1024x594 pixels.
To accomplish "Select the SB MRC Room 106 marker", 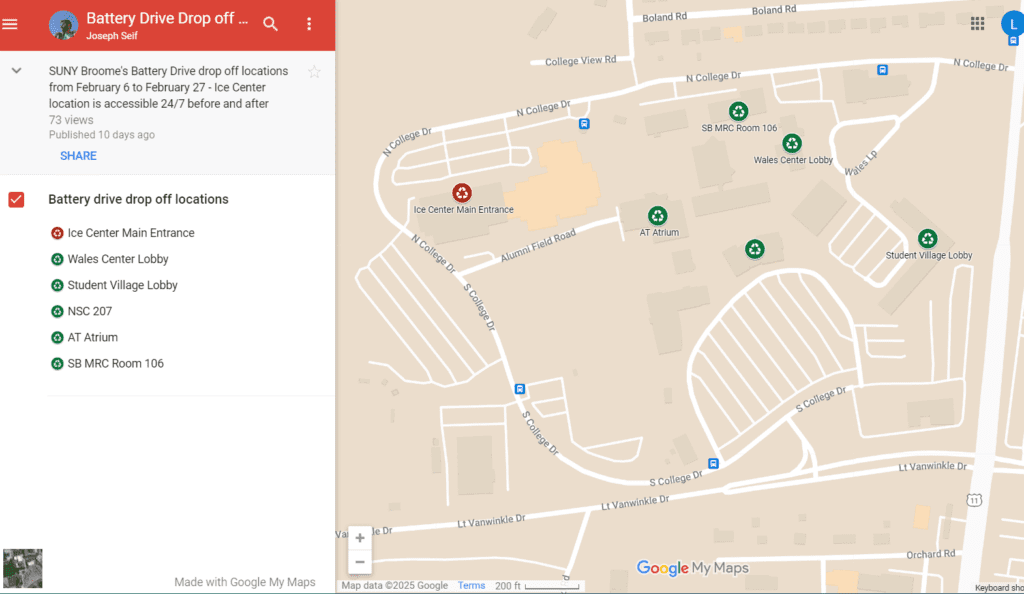I will [x=739, y=111].
